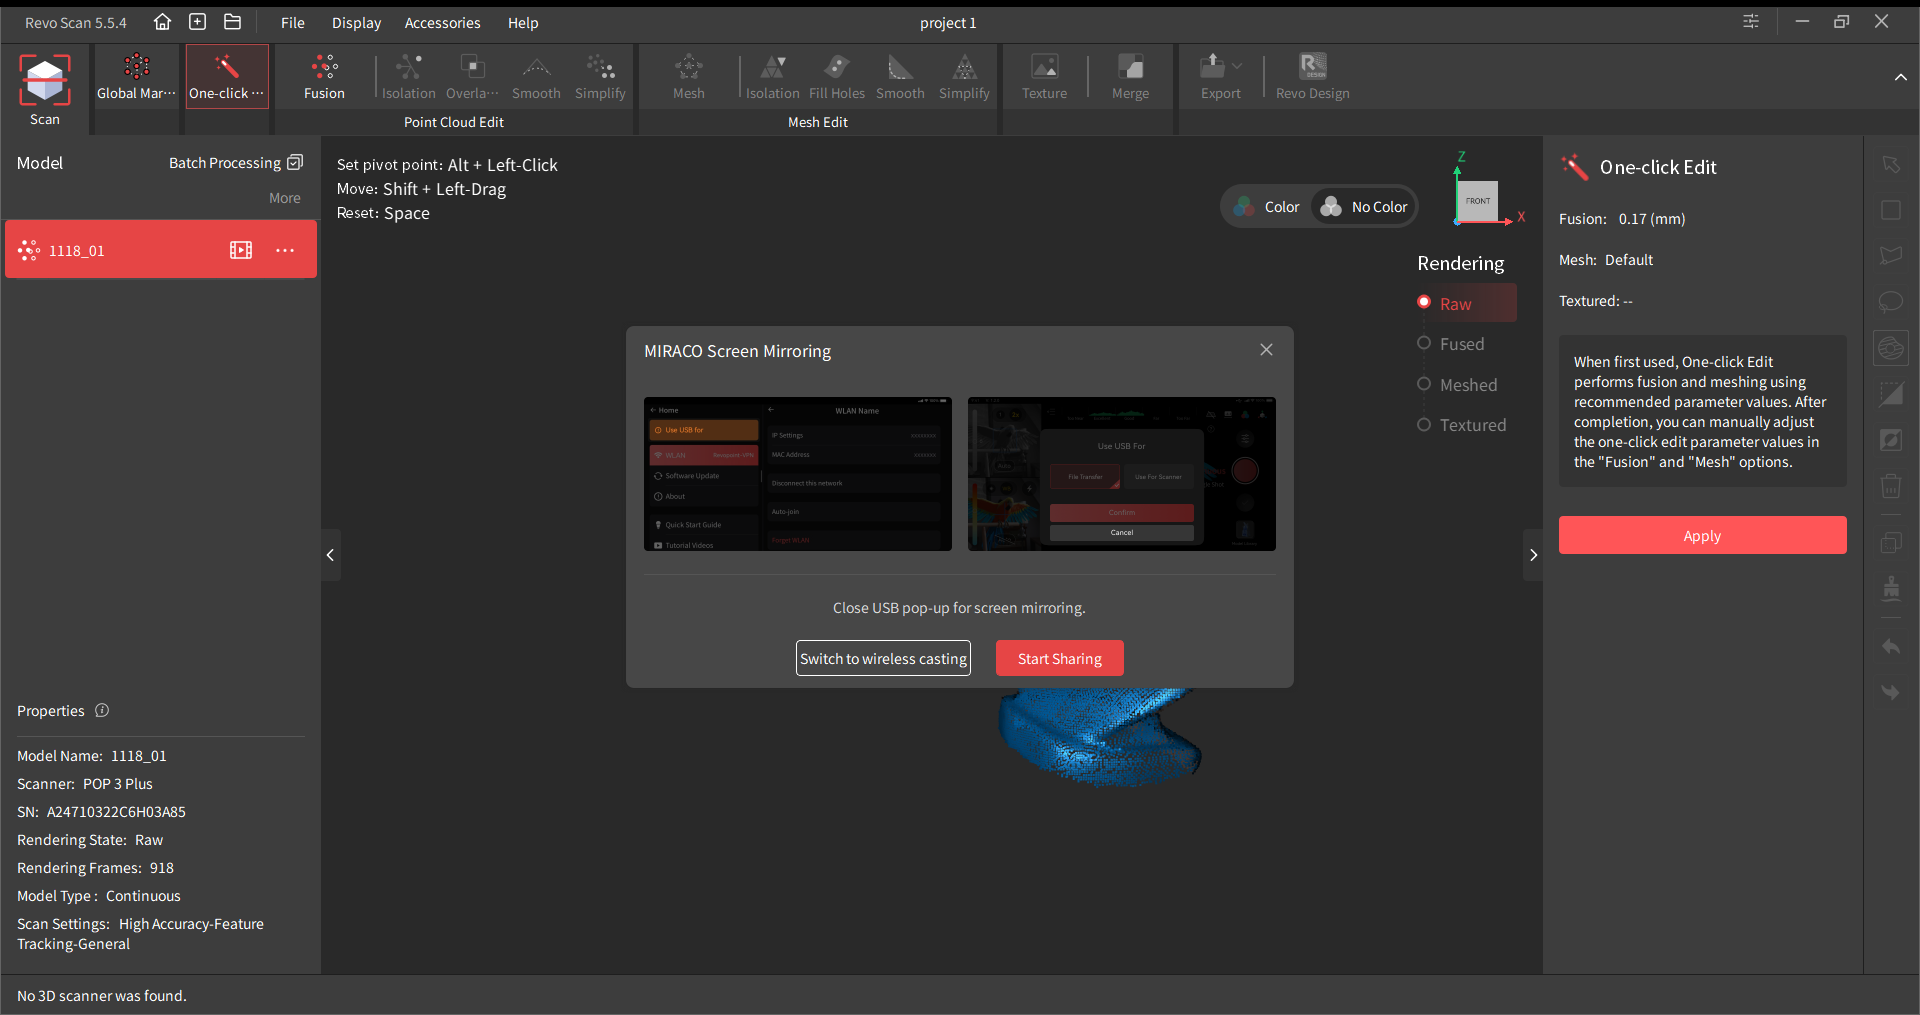Viewport: 1920px width, 1015px height.
Task: Click the frames icon on 1118_01
Action: tap(241, 250)
